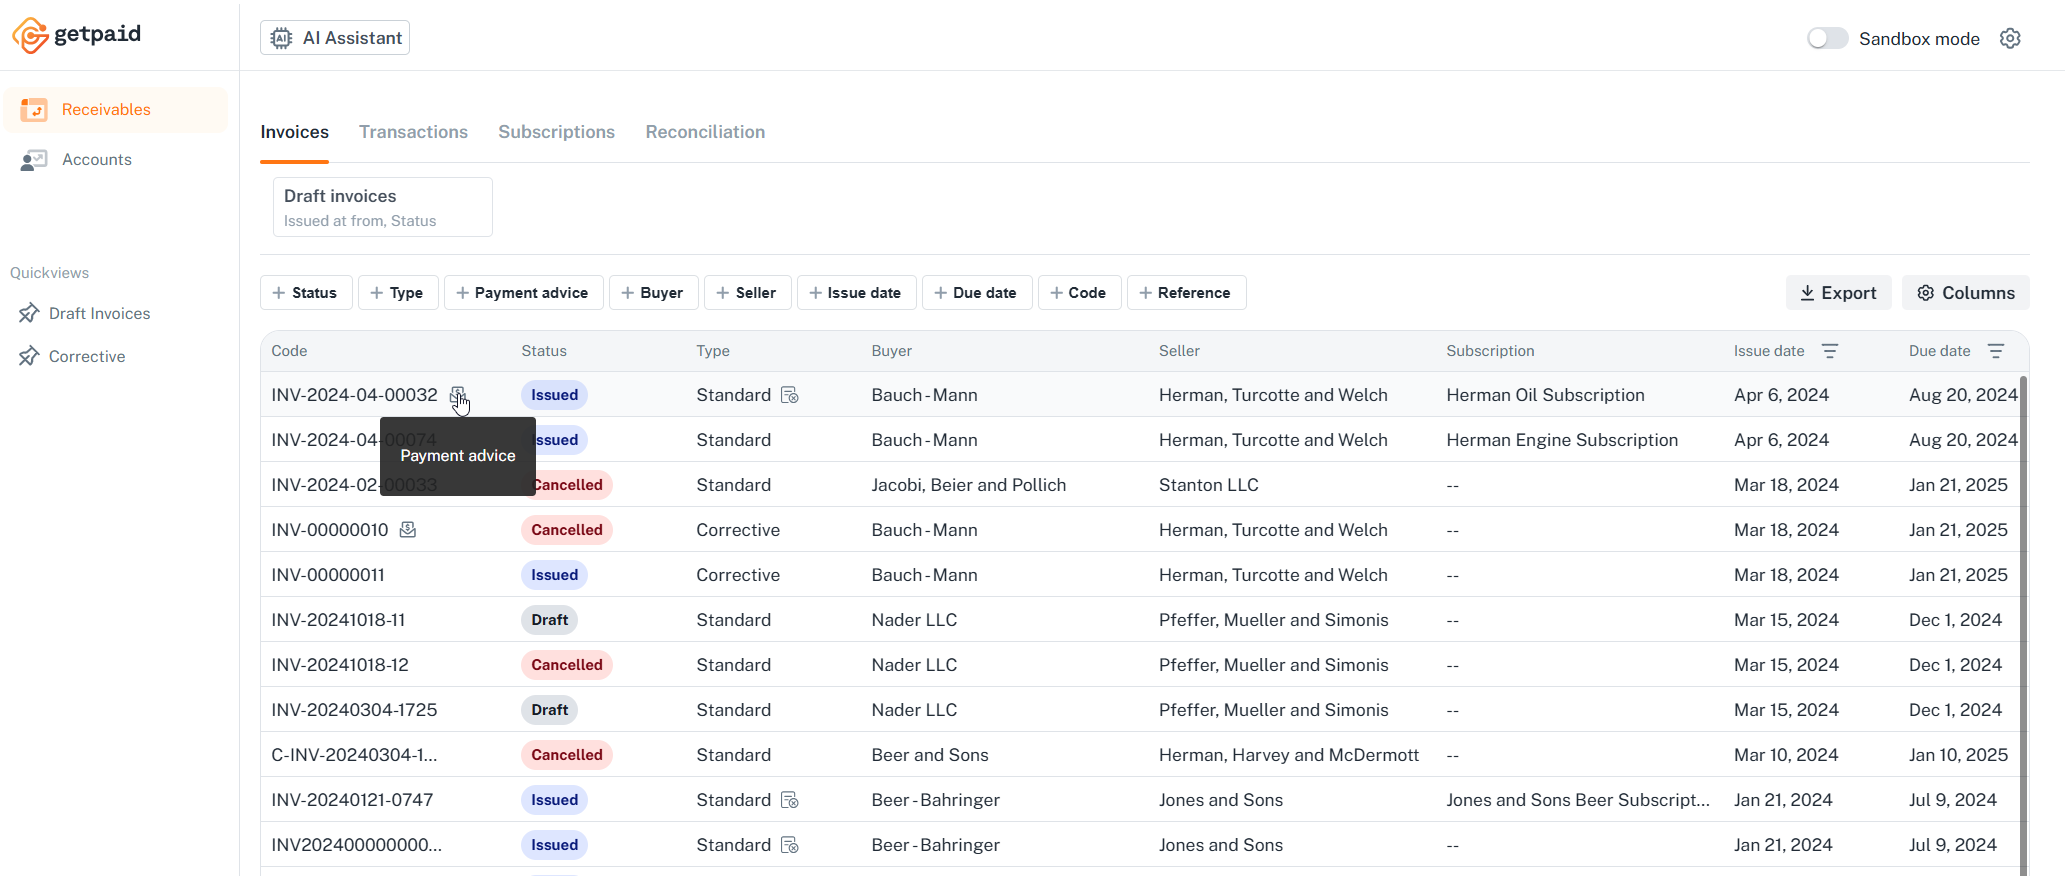The image size is (2065, 876).
Task: Click pin icon beside Draft Invoices quickview
Action: point(29,313)
